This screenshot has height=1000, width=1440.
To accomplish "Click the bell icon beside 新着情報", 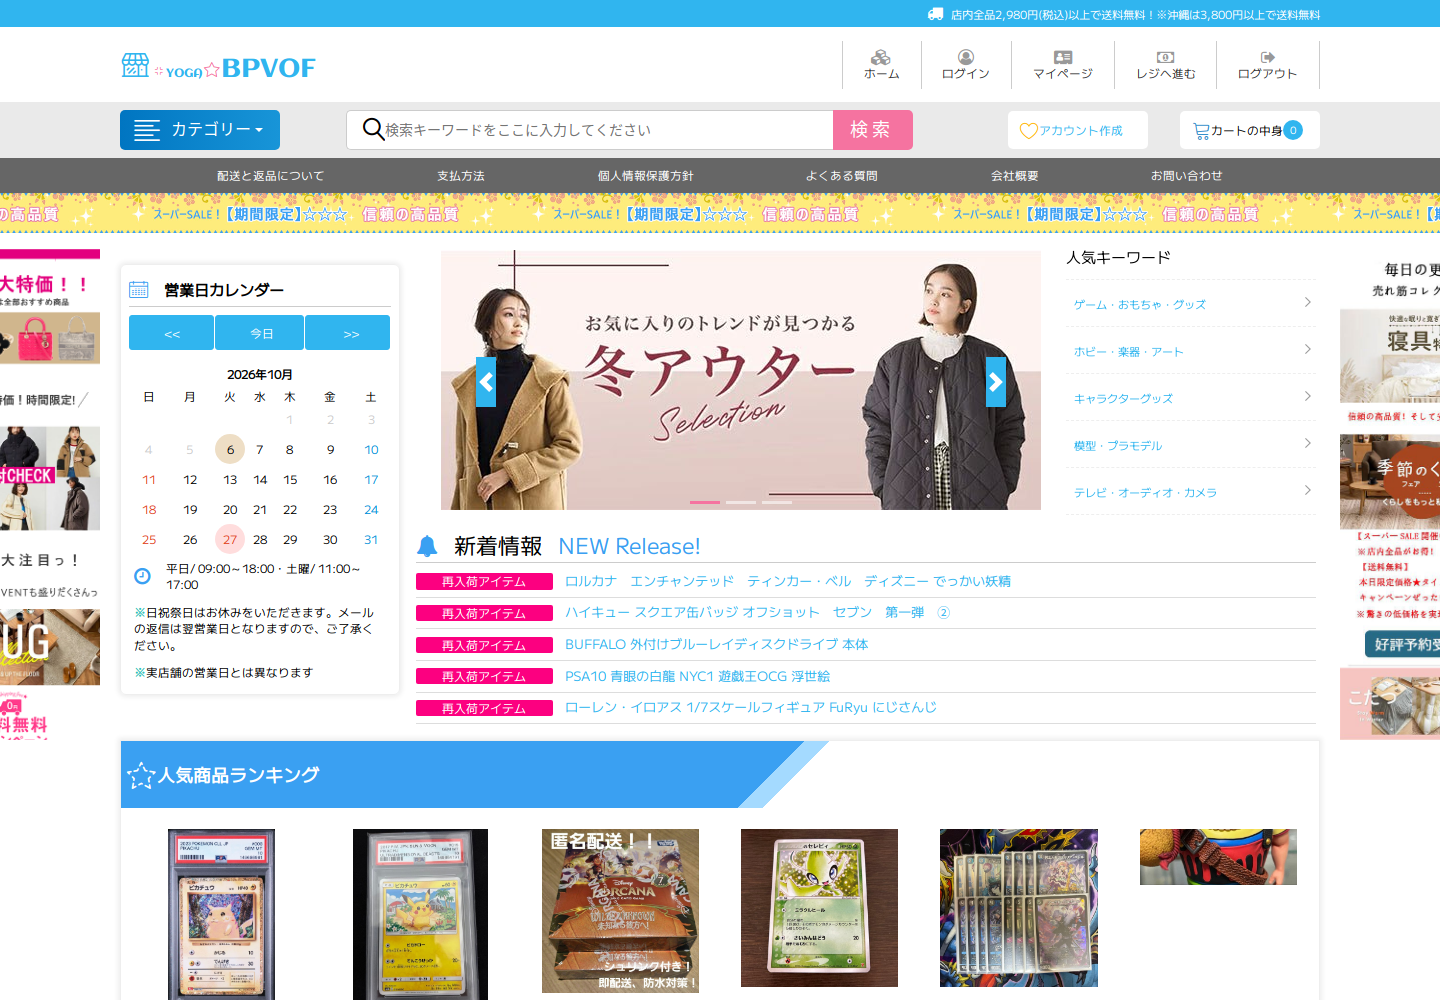I will tap(427, 546).
